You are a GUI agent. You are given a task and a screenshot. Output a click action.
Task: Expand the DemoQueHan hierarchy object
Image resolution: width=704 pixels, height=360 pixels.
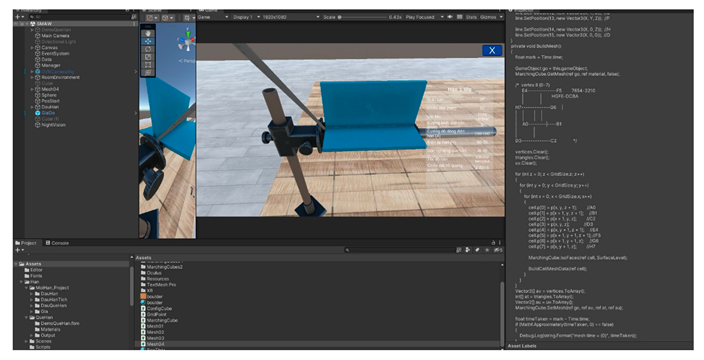click(32, 30)
